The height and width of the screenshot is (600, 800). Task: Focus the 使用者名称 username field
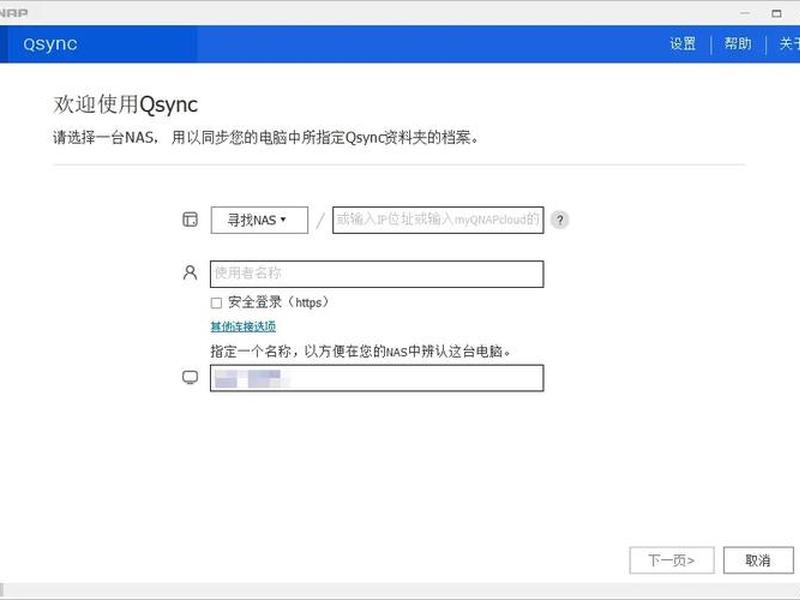click(x=377, y=274)
